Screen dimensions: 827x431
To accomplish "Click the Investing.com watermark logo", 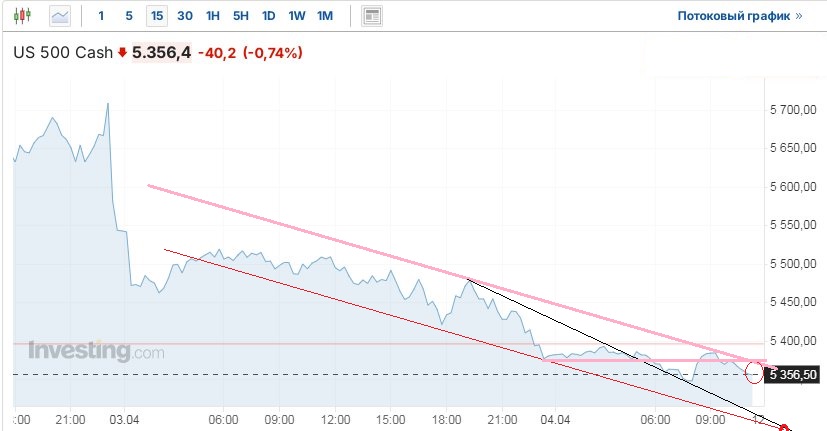I will (96, 351).
